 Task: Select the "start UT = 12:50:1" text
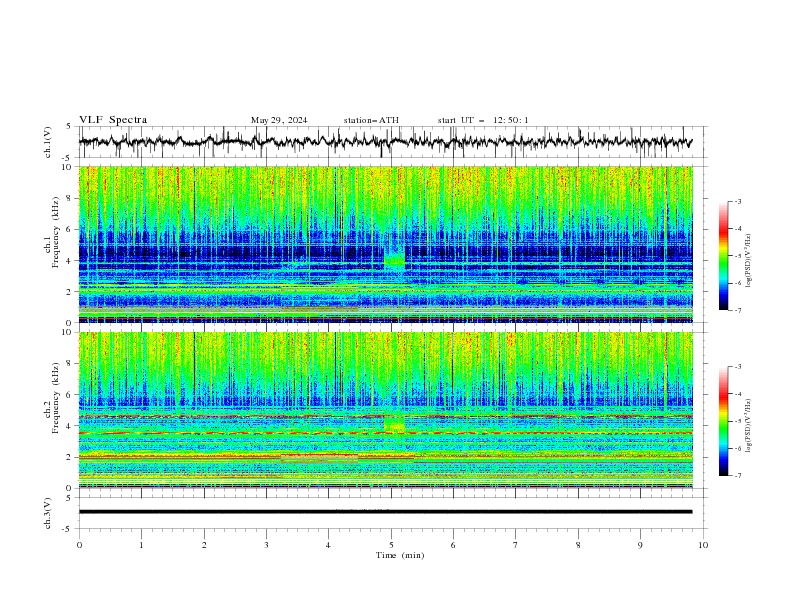pyautogui.click(x=483, y=120)
